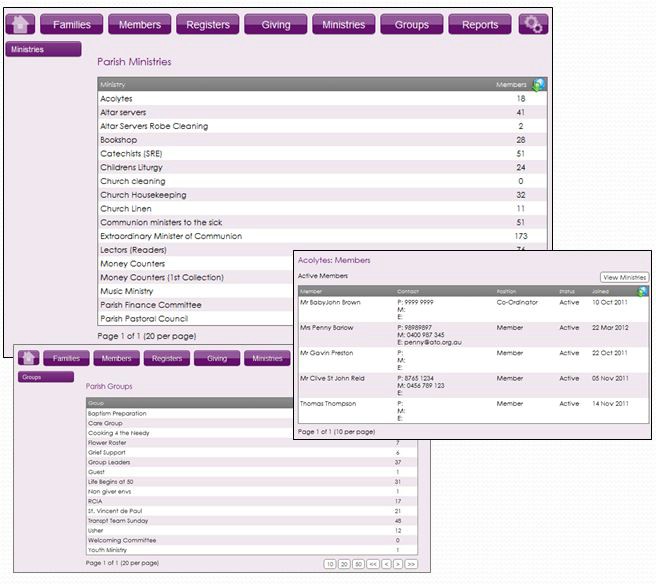Export Parish Ministries list via globe icon
This screenshot has height=584, width=656.
tap(538, 85)
